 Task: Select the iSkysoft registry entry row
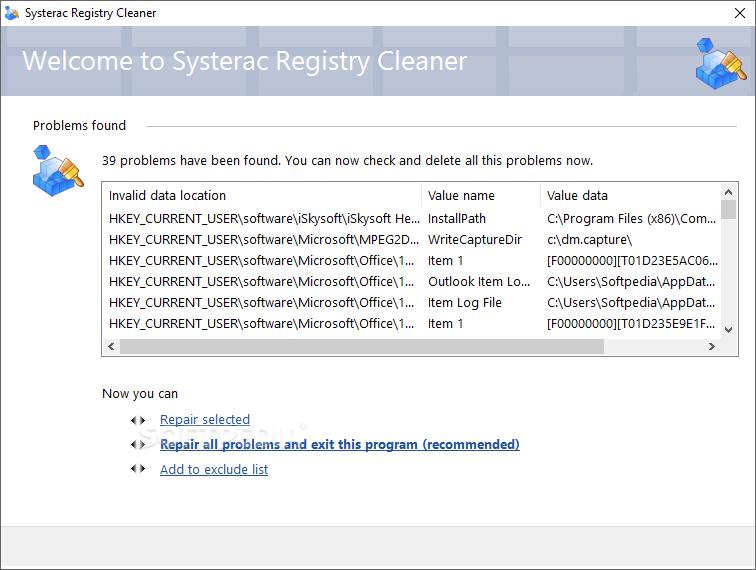point(412,218)
